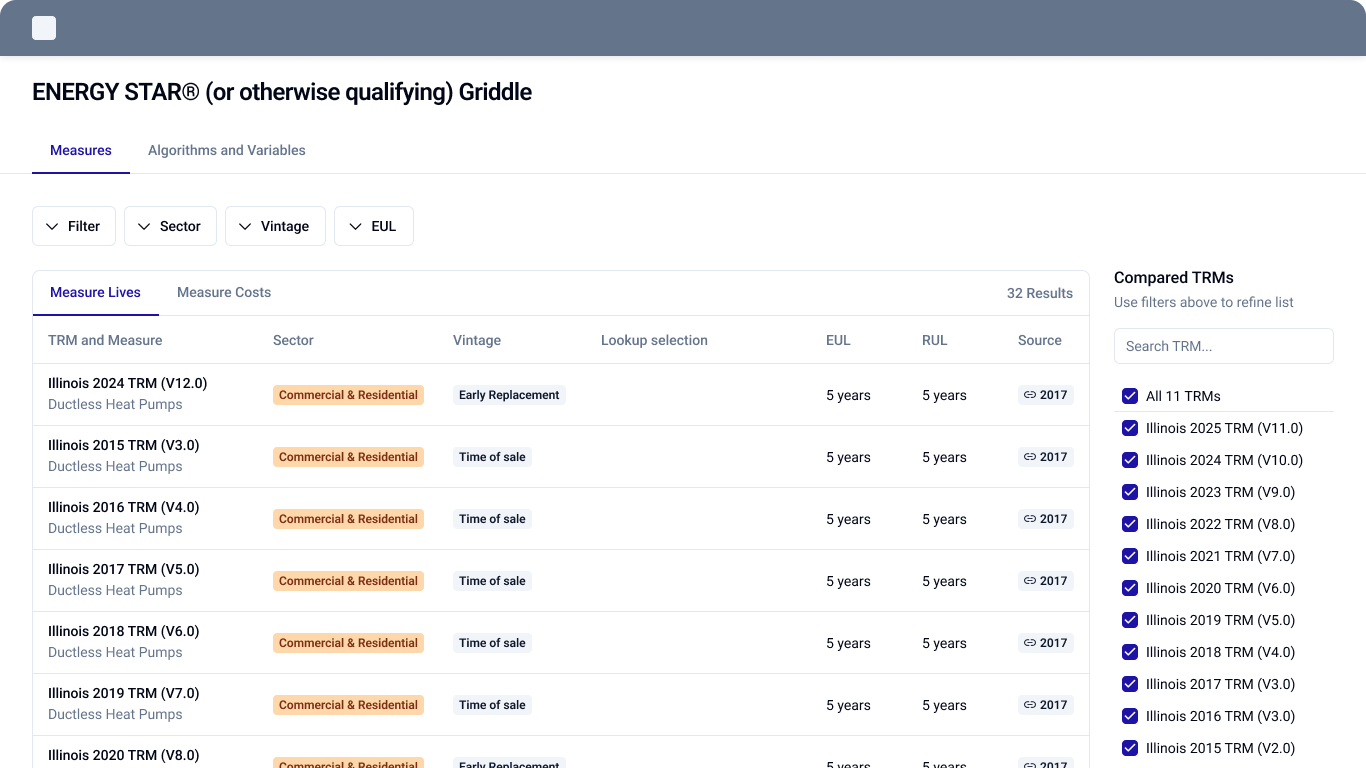1366x768 pixels.
Task: Select the Measures tab
Action: (81, 150)
